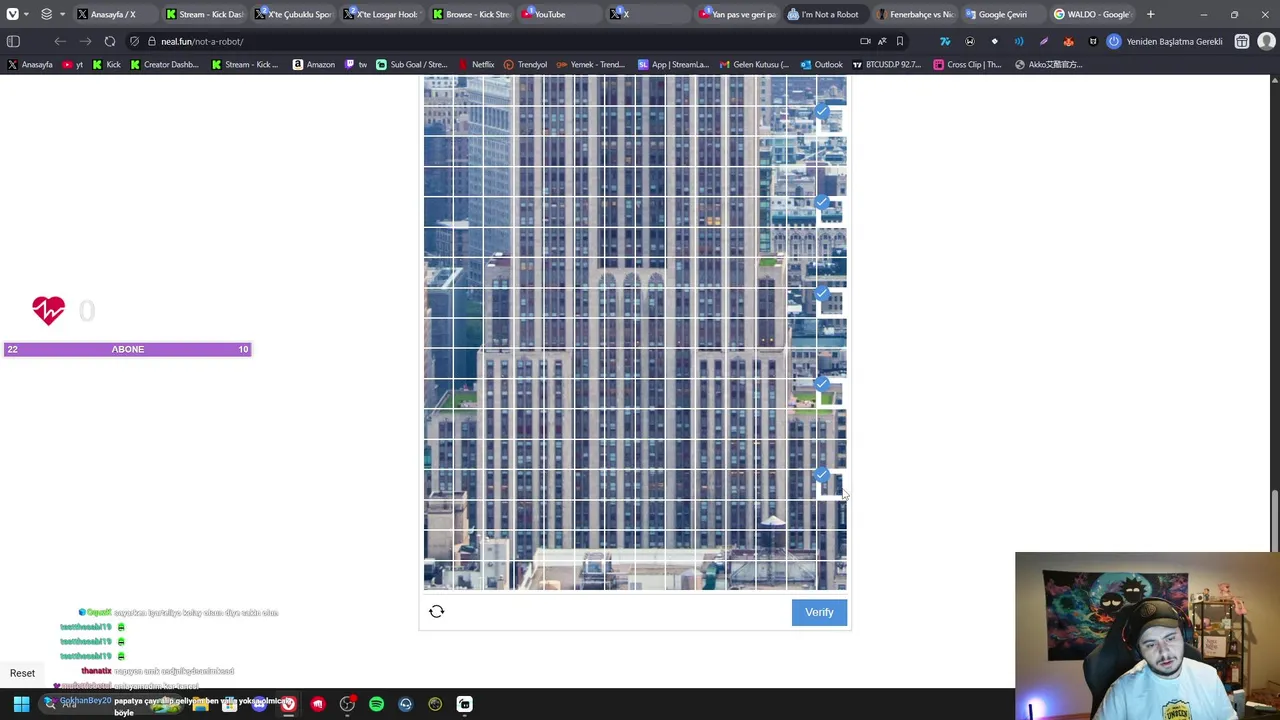Switch to the WALDO - Google tab

1092,14
